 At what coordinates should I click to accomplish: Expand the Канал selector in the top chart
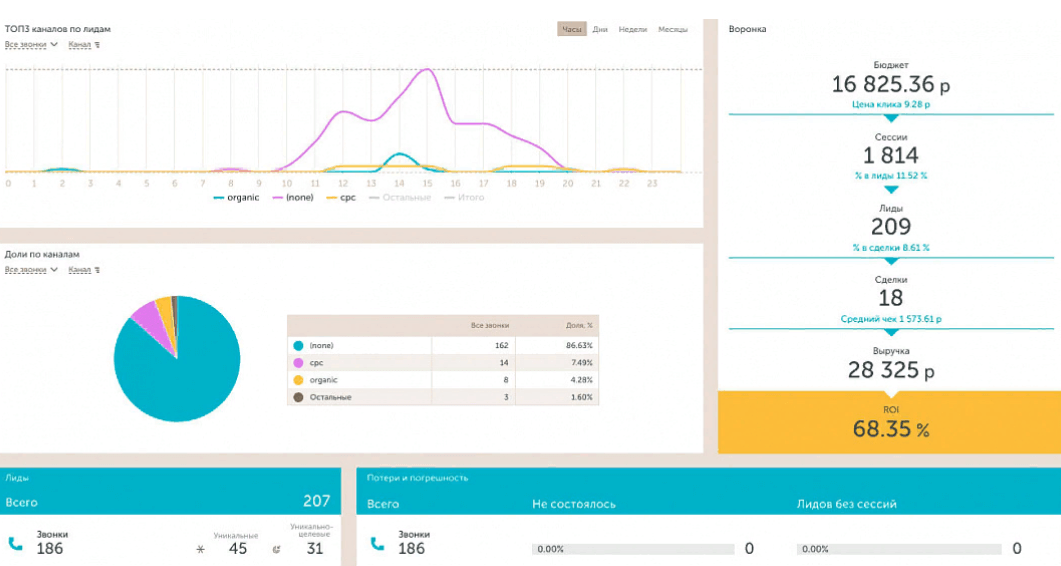[x=79, y=45]
